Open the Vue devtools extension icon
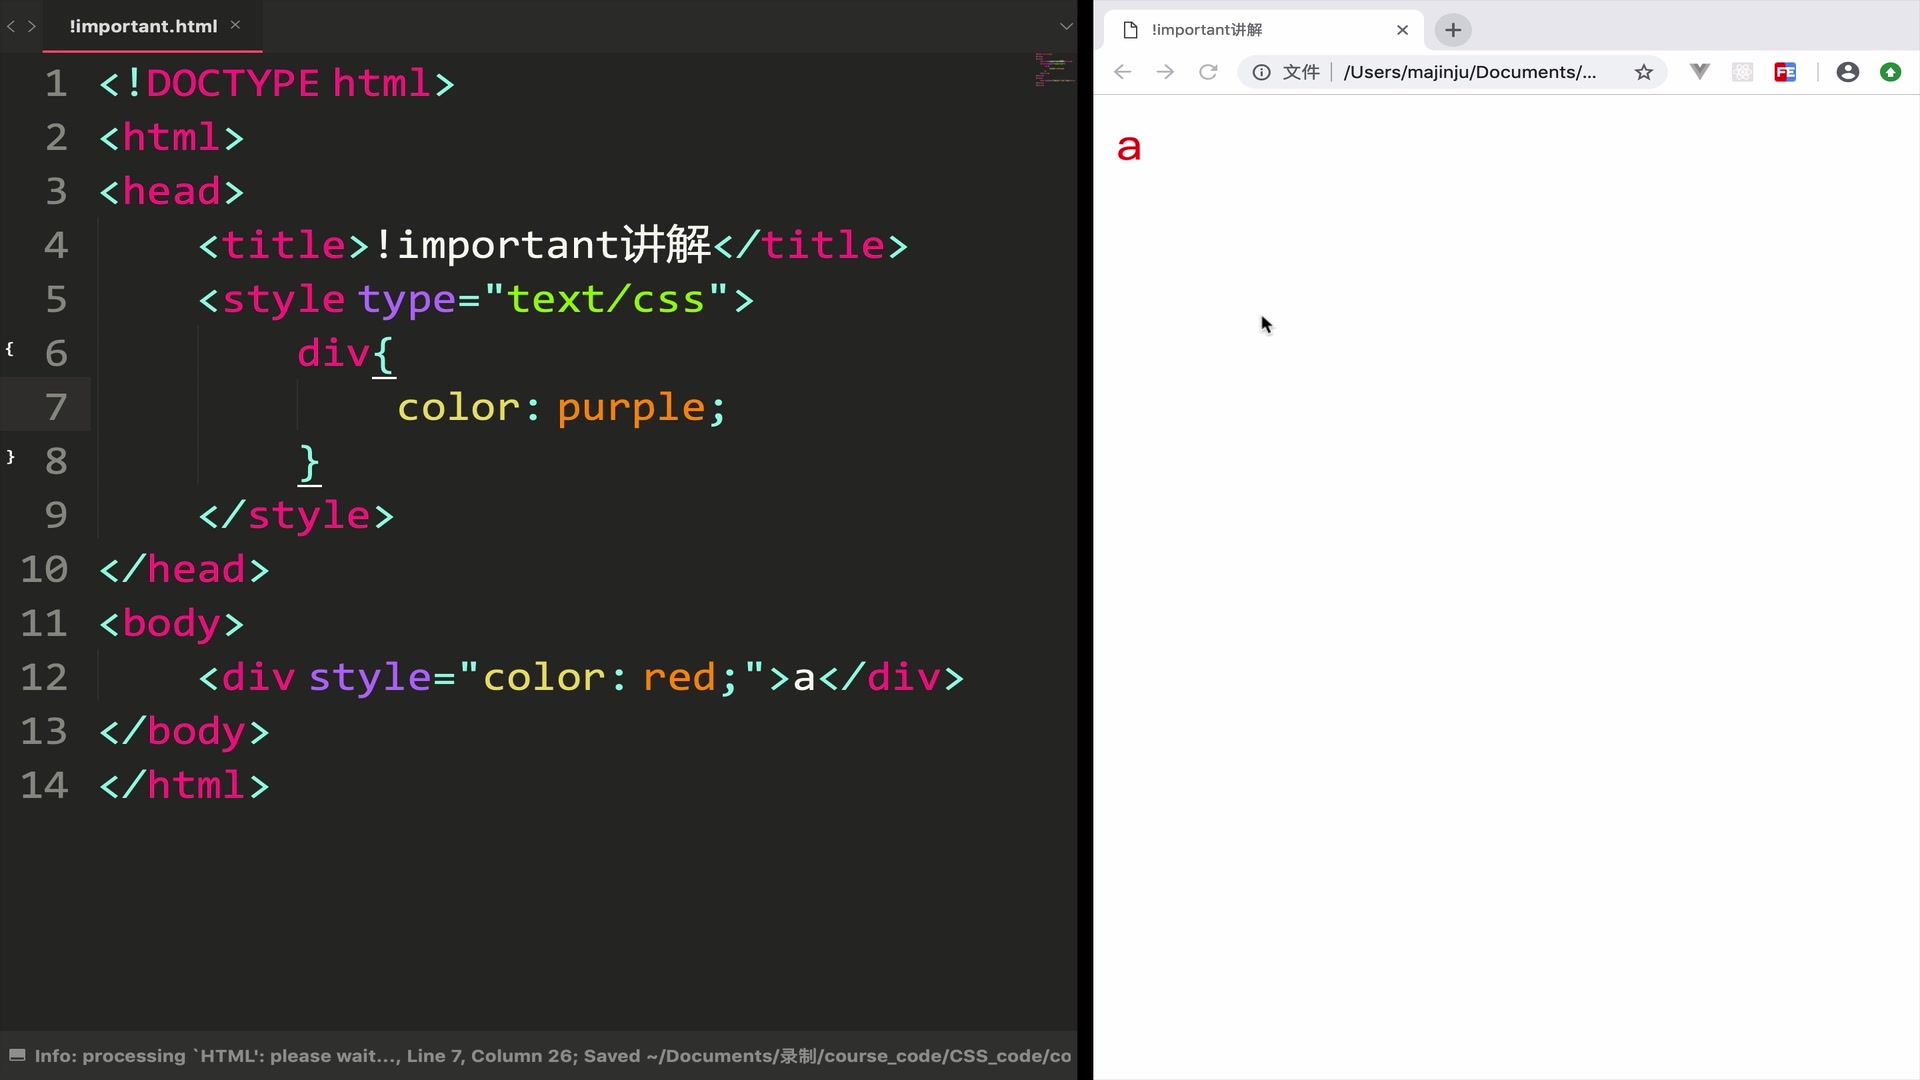This screenshot has width=1920, height=1080. 1699,71
